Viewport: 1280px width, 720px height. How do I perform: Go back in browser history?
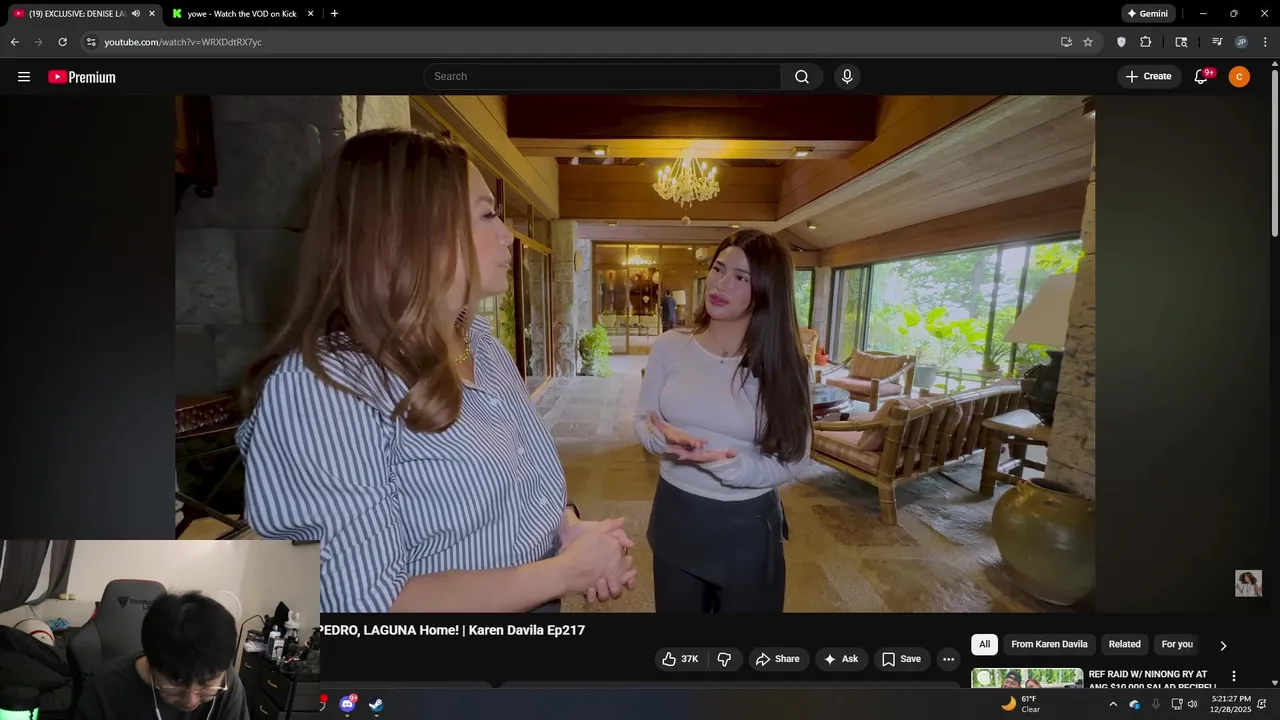click(14, 42)
